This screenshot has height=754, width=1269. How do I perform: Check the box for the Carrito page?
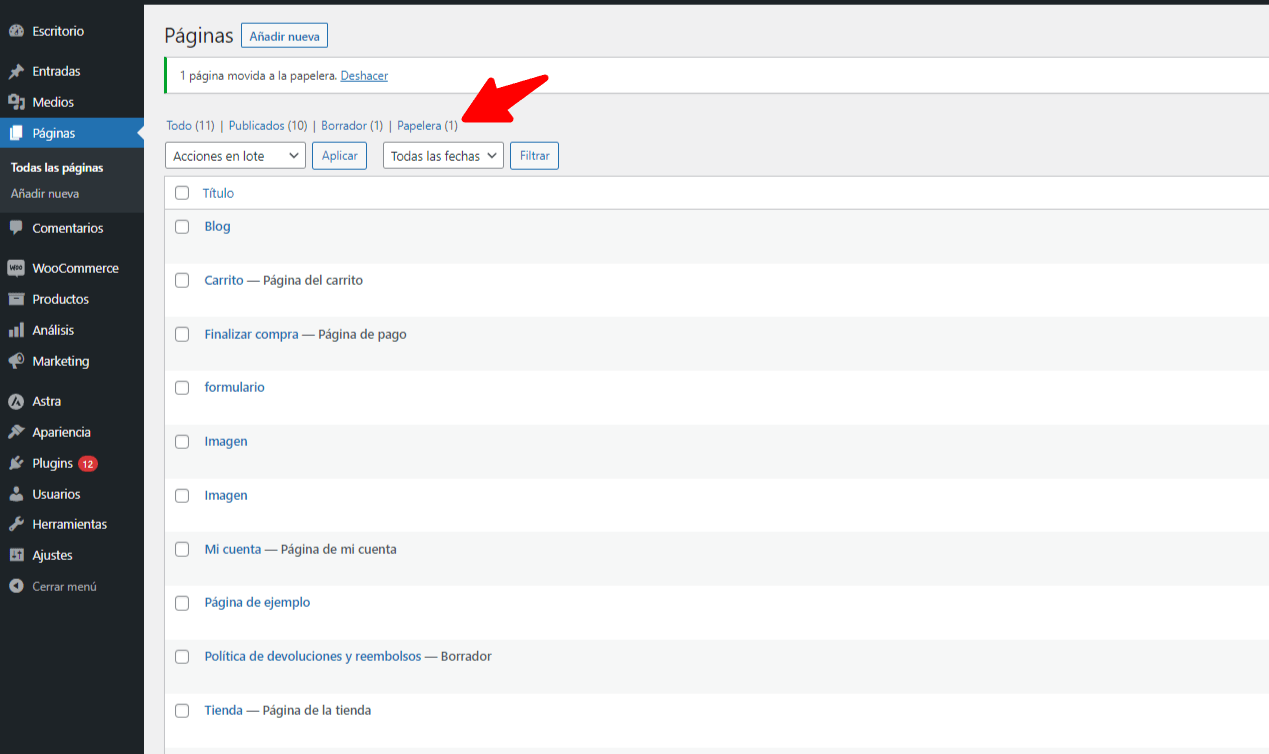pyautogui.click(x=182, y=281)
